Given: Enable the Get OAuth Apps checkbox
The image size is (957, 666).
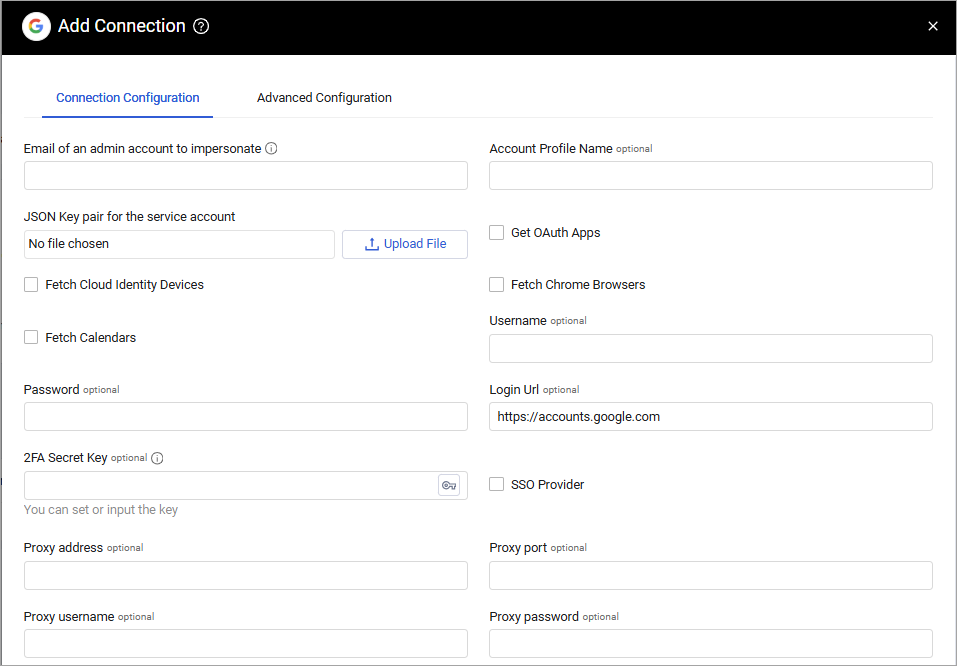Looking at the screenshot, I should tap(496, 233).
